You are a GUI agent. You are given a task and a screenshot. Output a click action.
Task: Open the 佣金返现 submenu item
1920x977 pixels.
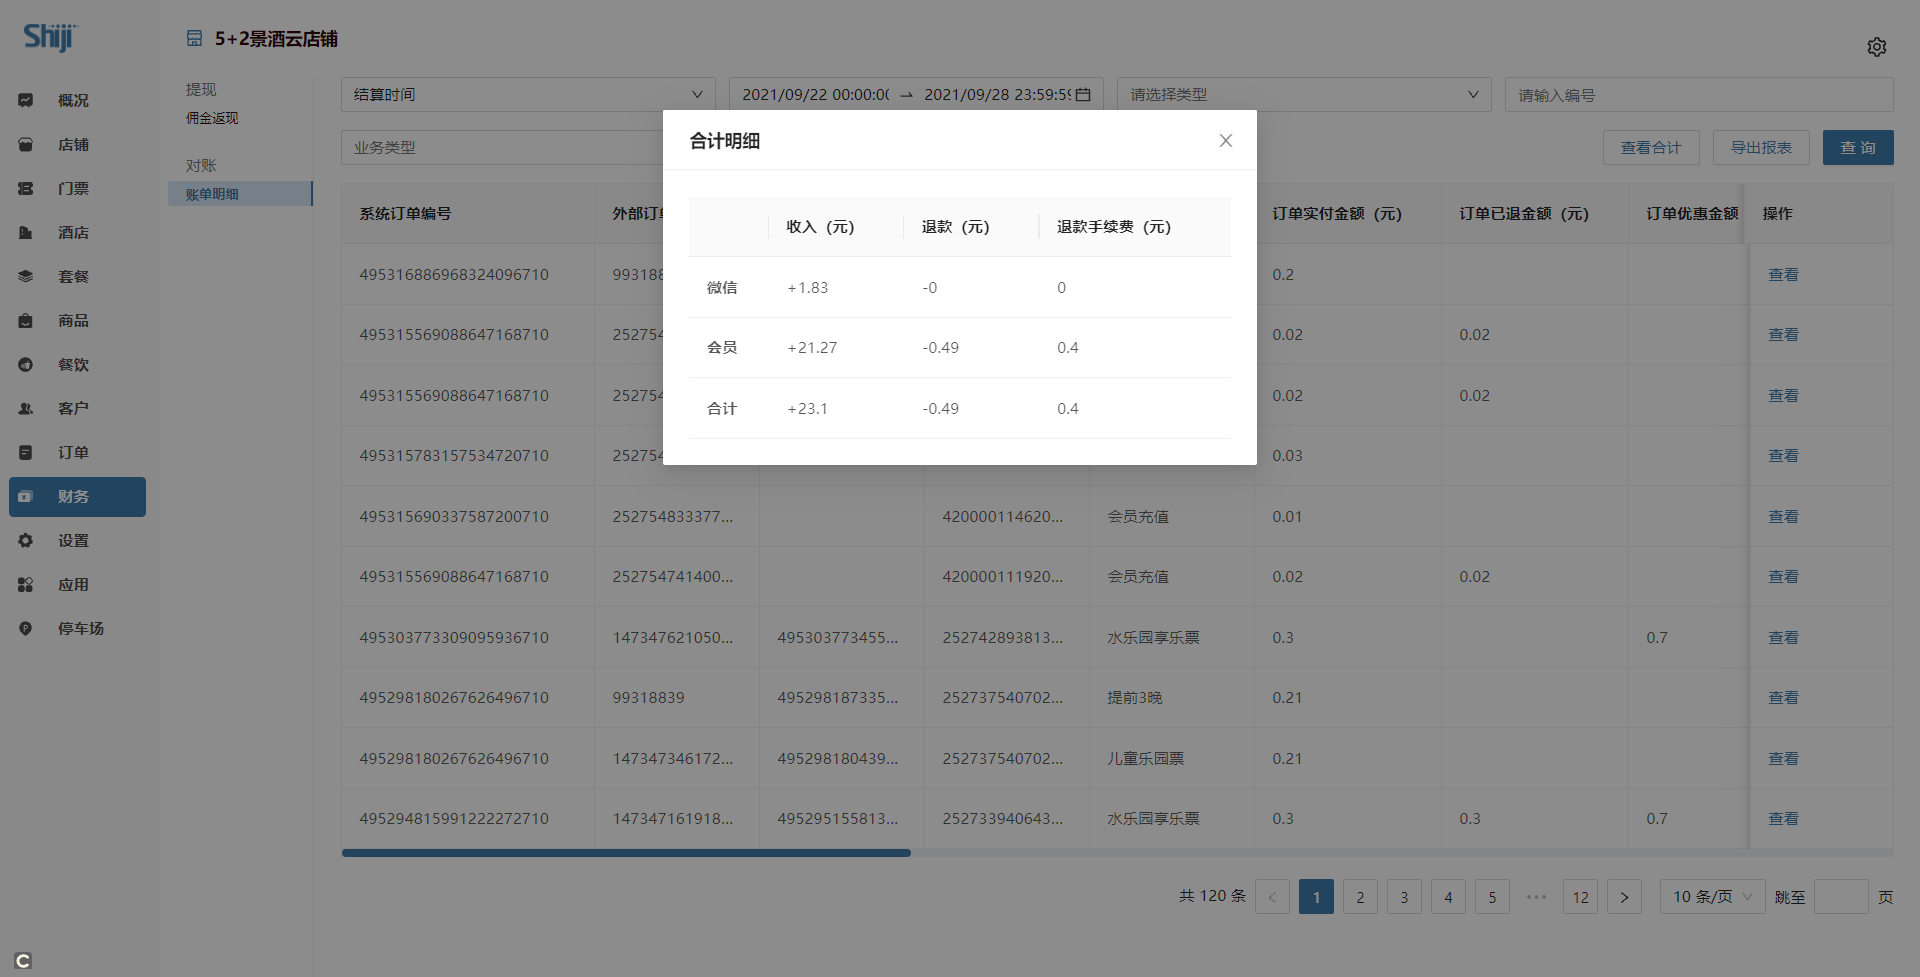(212, 118)
